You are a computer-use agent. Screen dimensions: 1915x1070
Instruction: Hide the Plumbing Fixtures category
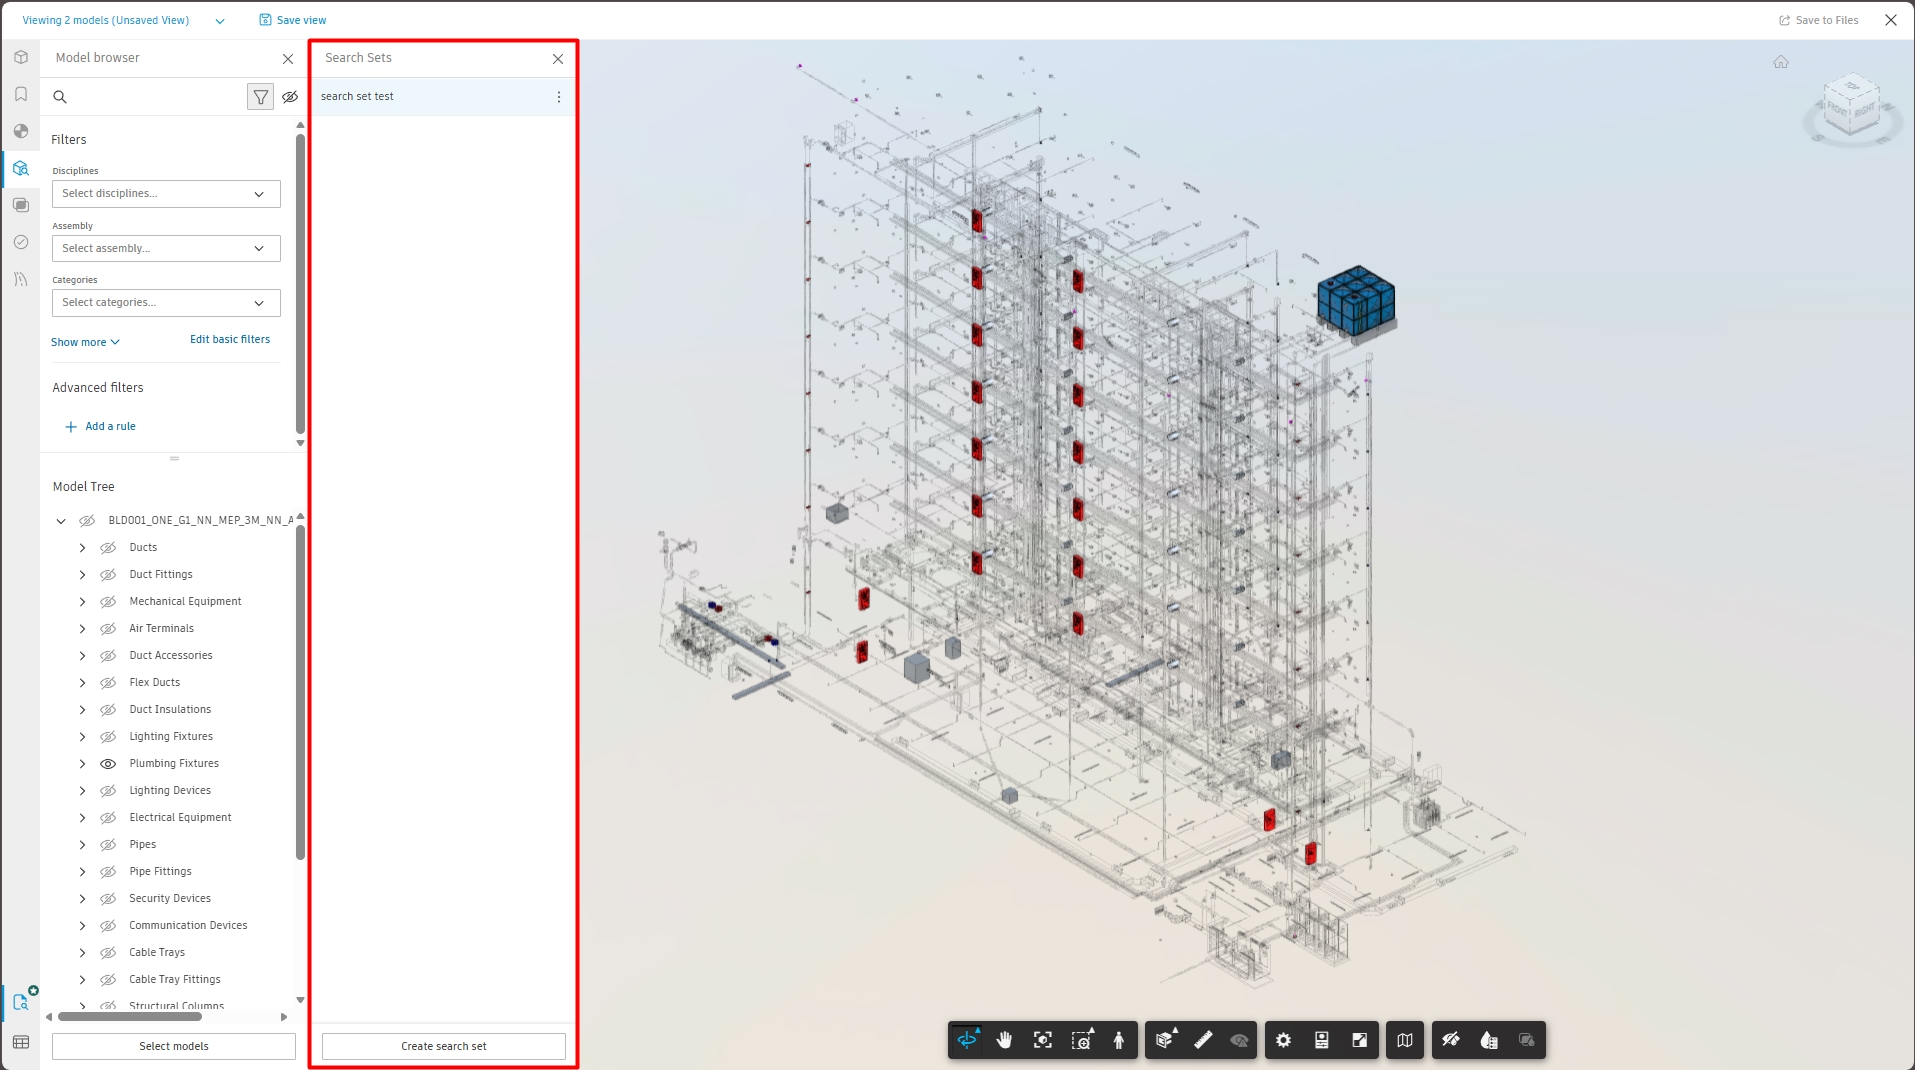108,764
